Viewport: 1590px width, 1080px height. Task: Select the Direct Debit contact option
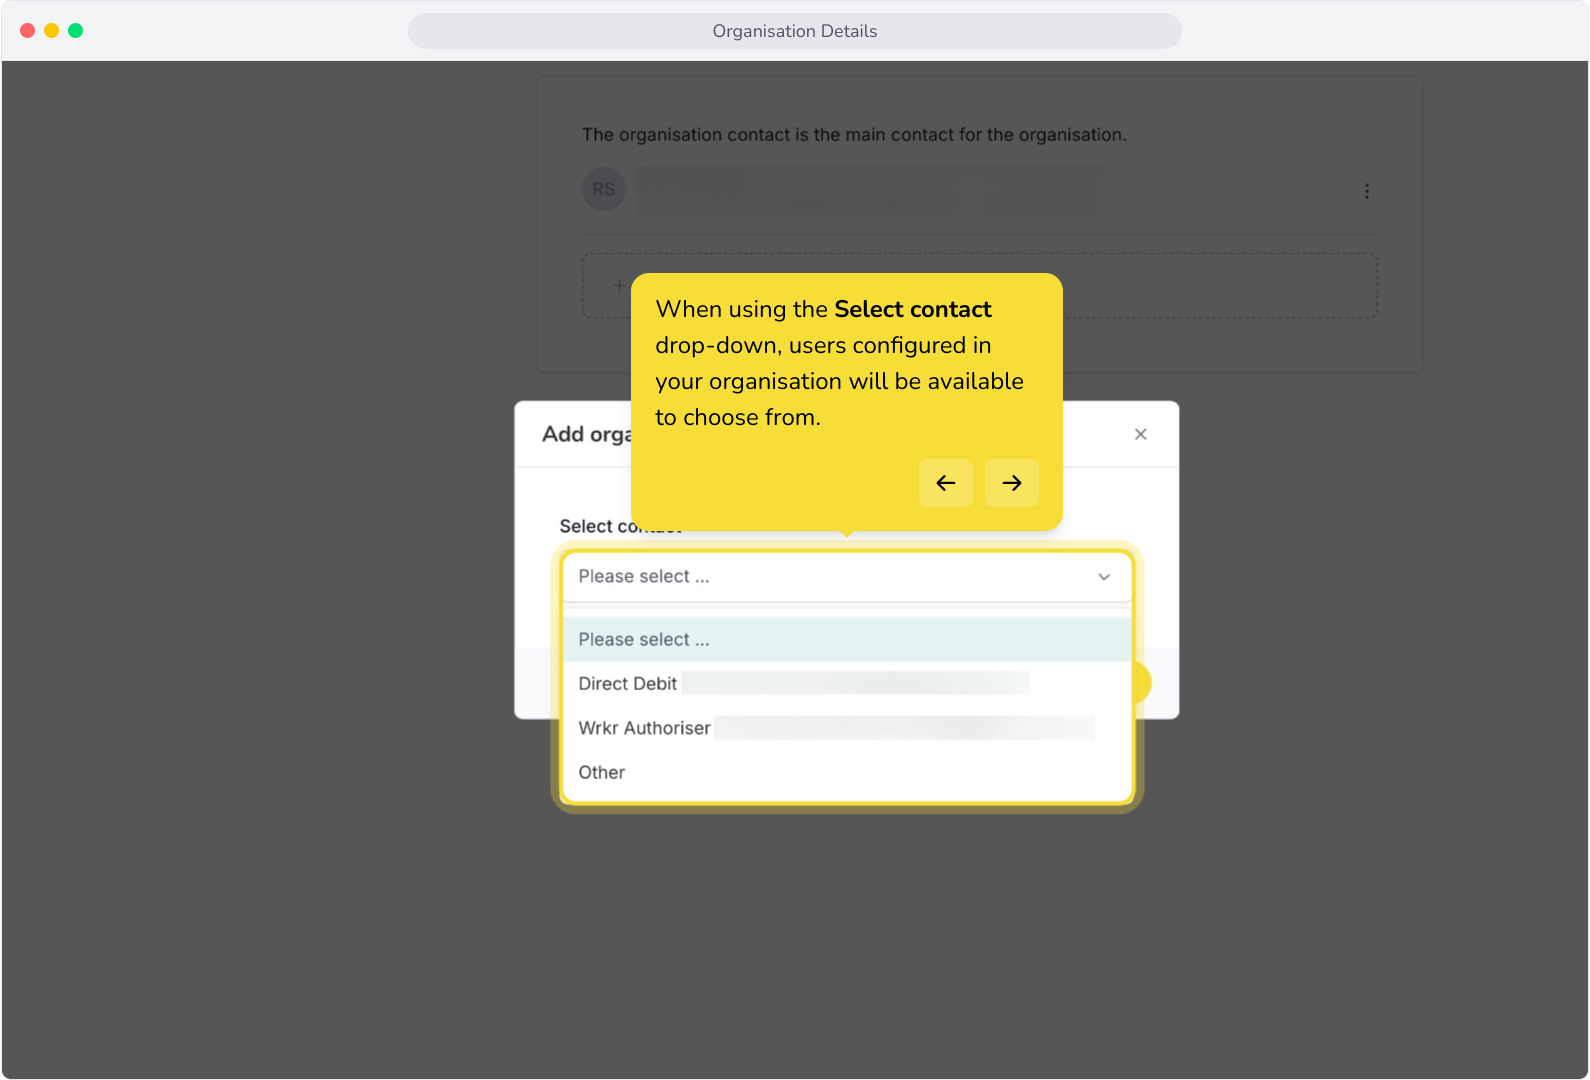coord(847,684)
